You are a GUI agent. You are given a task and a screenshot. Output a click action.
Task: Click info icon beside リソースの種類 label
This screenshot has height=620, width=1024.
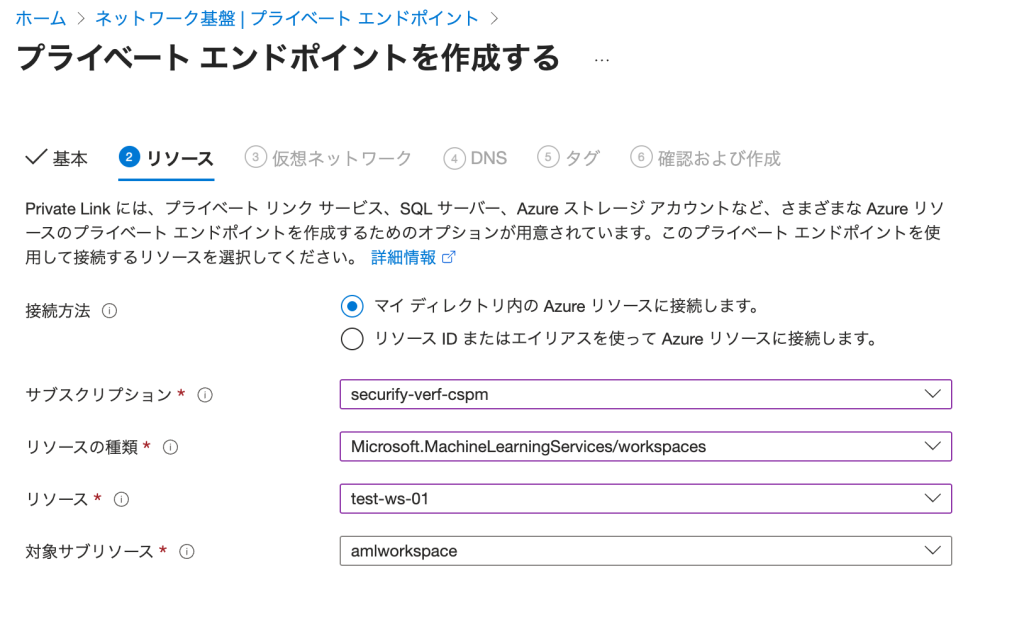point(171,447)
